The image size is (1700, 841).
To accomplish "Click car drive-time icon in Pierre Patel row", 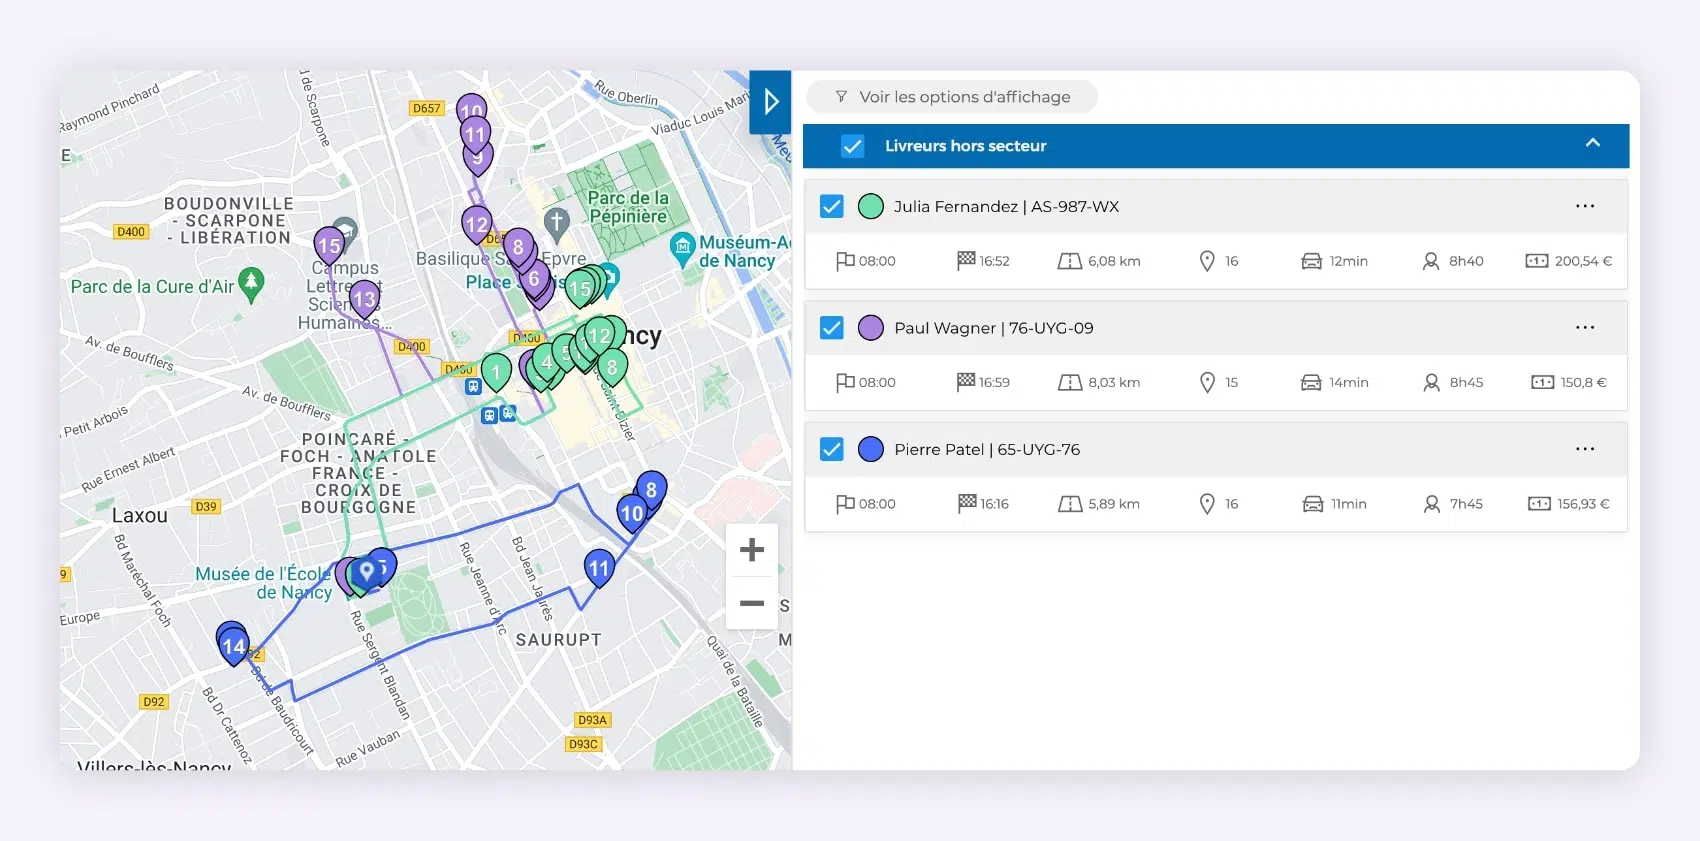I will tap(1312, 504).
